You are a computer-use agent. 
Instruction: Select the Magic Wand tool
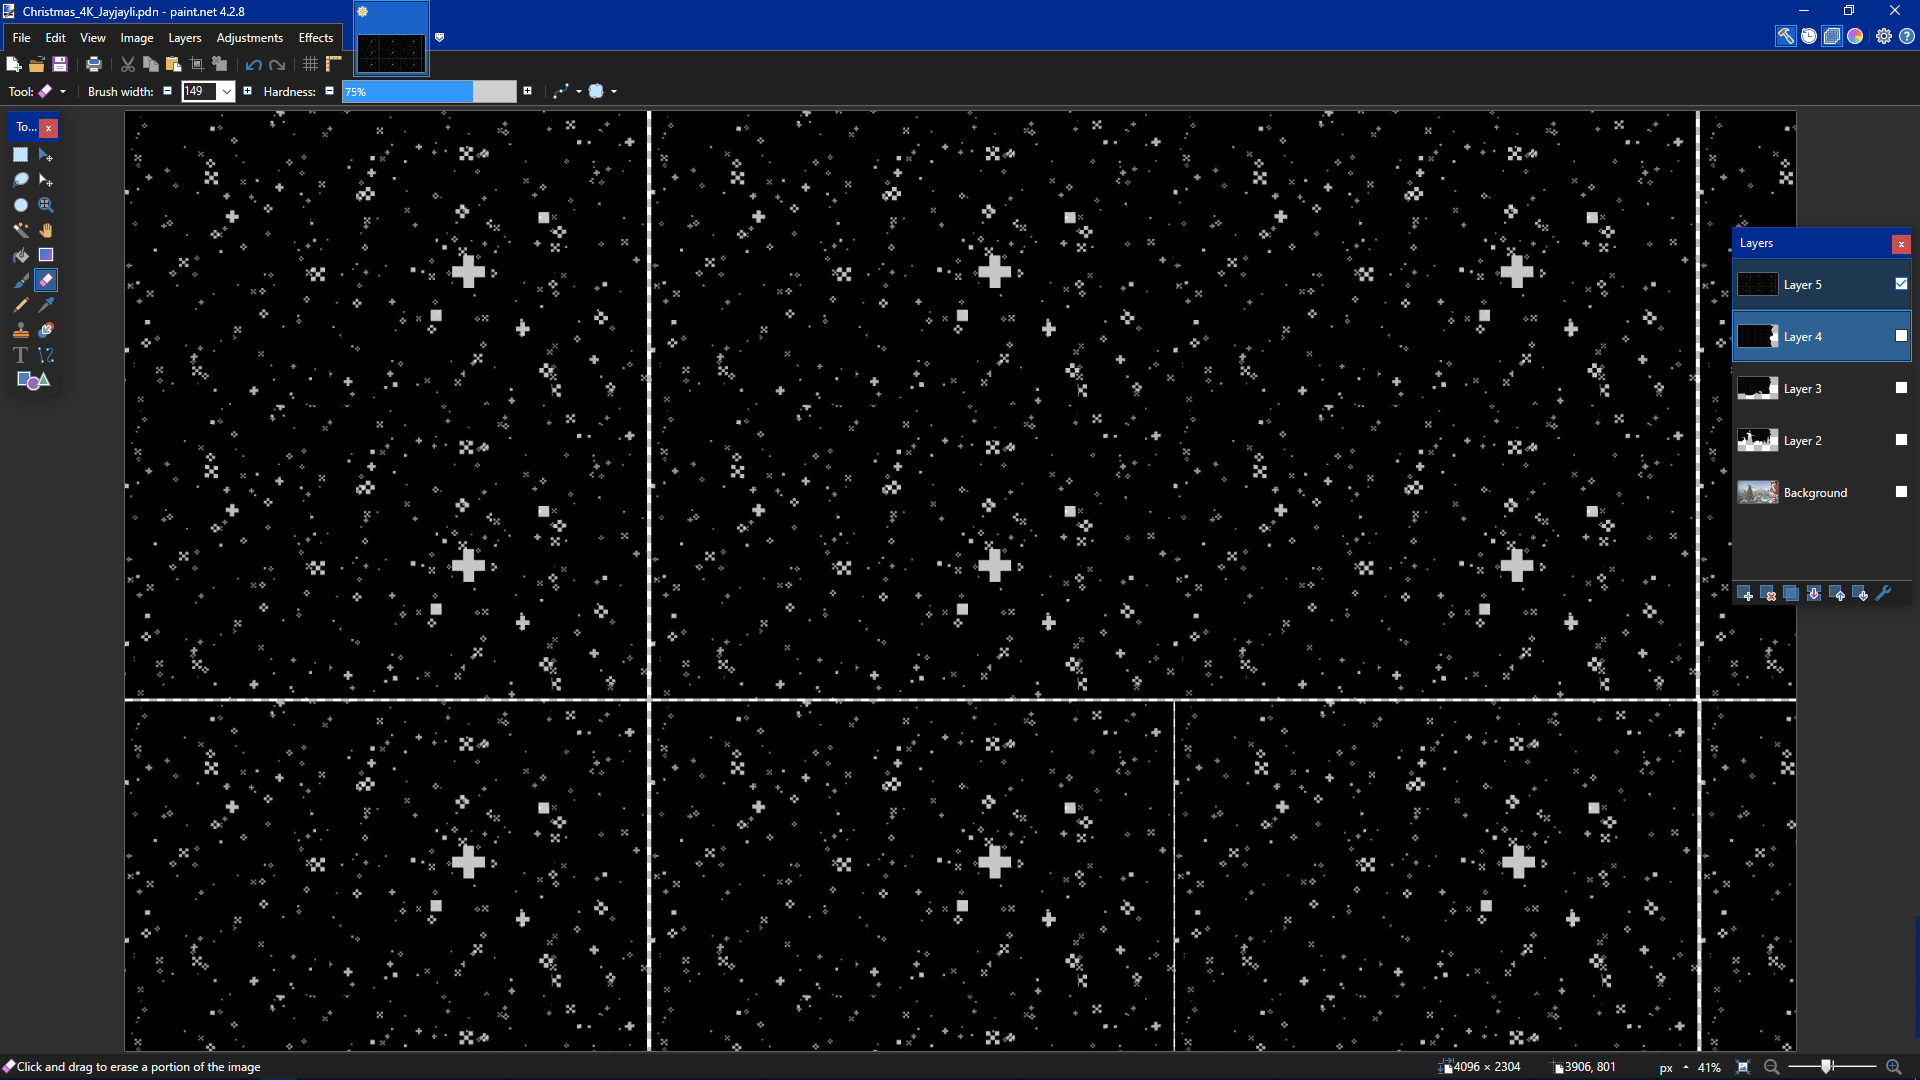click(x=20, y=230)
